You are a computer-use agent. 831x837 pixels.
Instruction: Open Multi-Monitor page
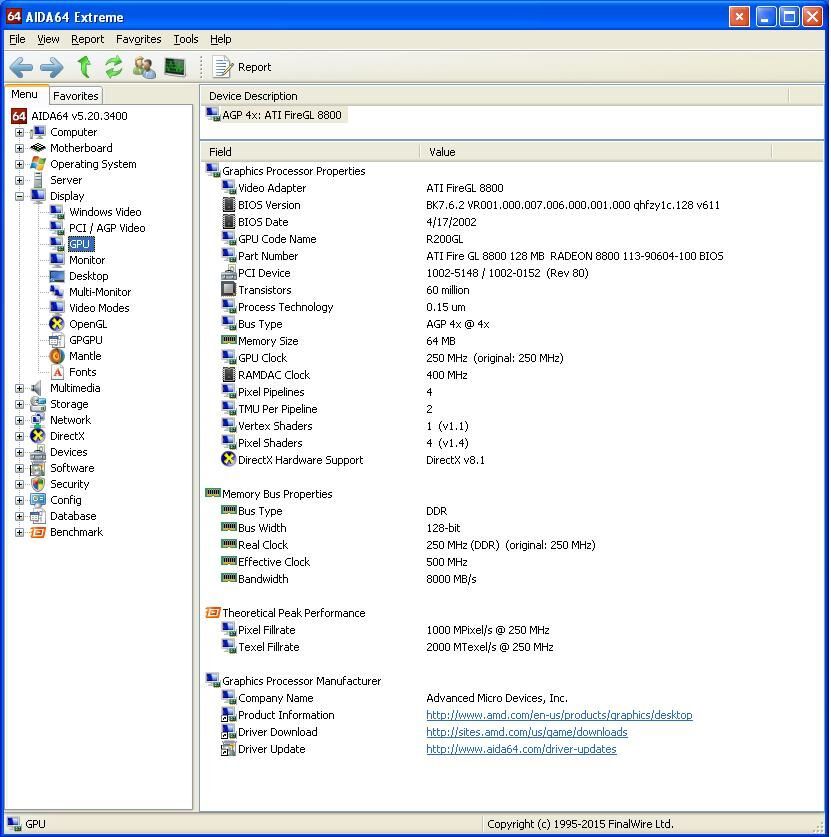click(100, 292)
